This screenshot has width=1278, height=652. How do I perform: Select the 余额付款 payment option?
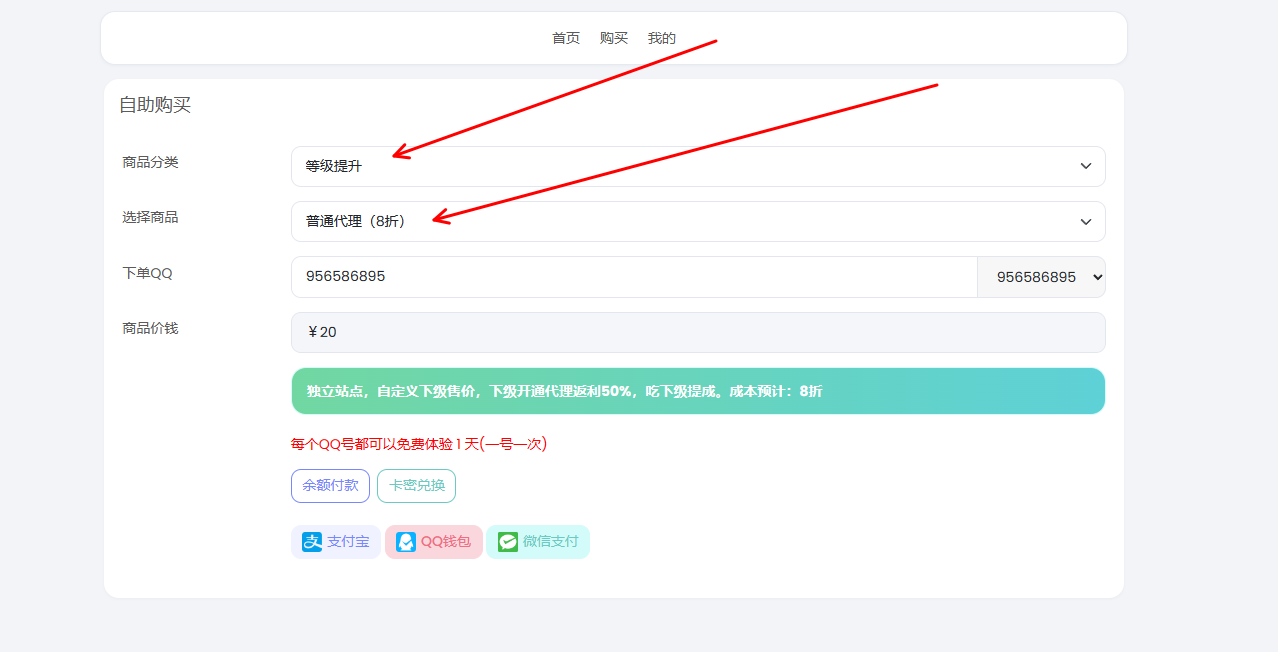tap(330, 486)
